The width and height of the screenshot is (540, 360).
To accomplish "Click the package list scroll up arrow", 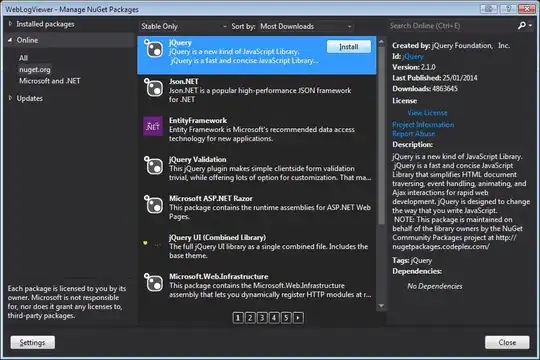I will point(381,42).
